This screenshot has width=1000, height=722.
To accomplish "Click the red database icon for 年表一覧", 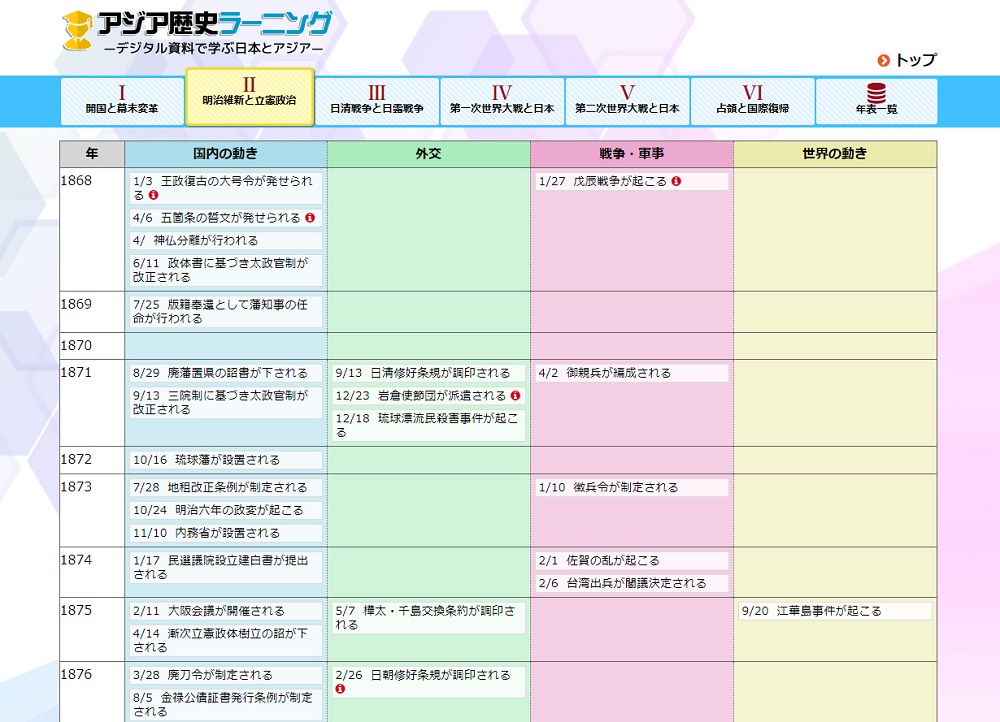I will click(876, 93).
